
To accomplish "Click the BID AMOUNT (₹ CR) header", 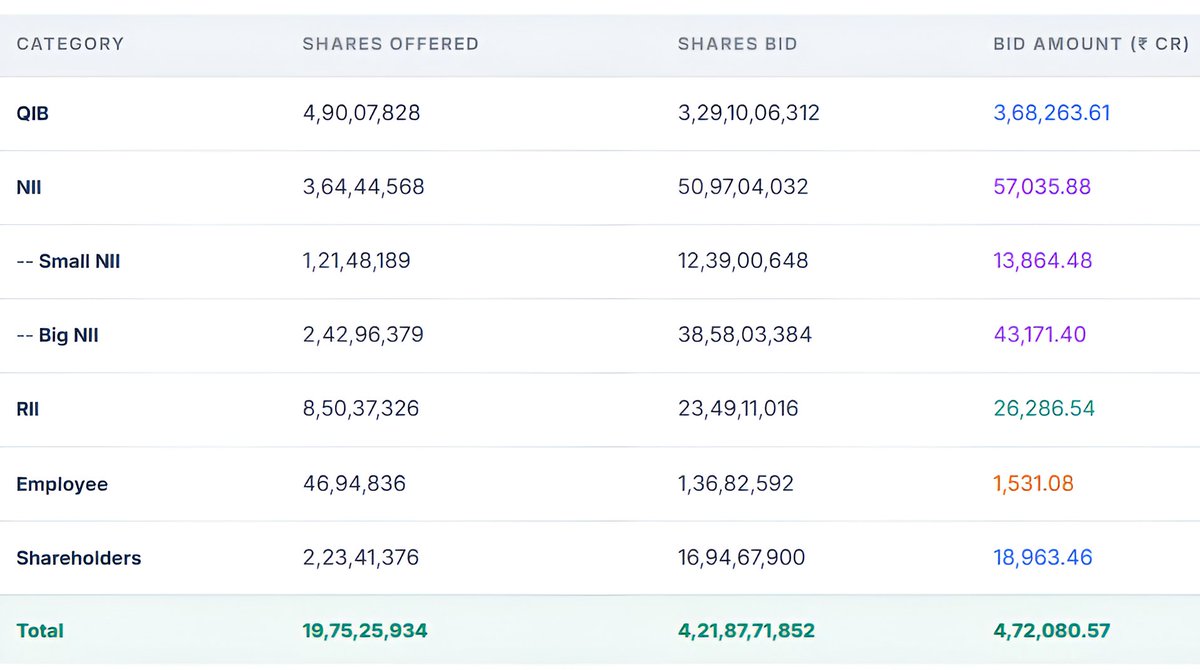I will [x=1090, y=44].
